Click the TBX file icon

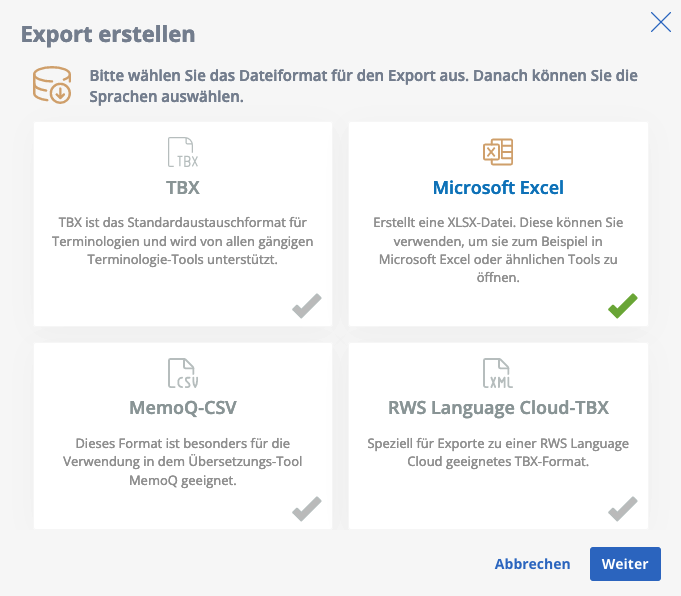(183, 152)
